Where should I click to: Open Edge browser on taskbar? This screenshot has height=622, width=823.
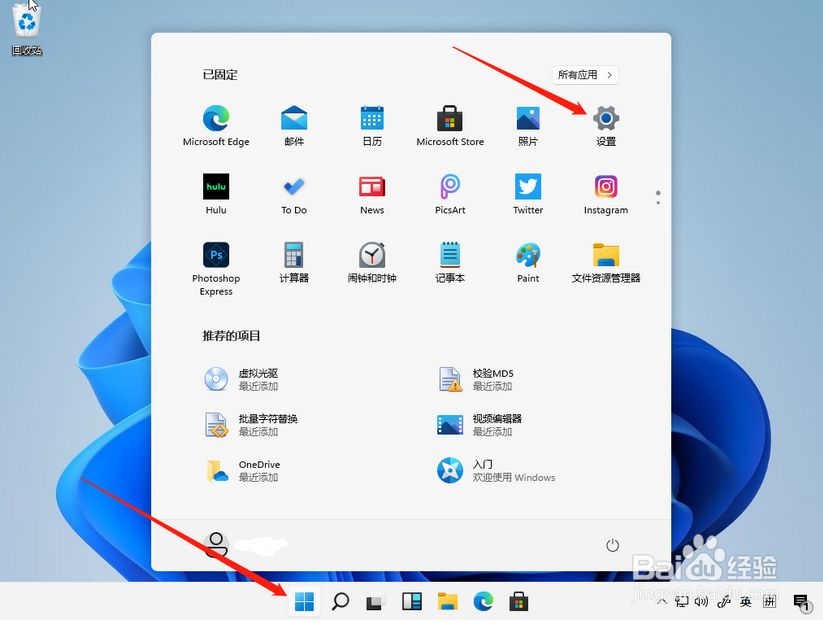point(483,602)
